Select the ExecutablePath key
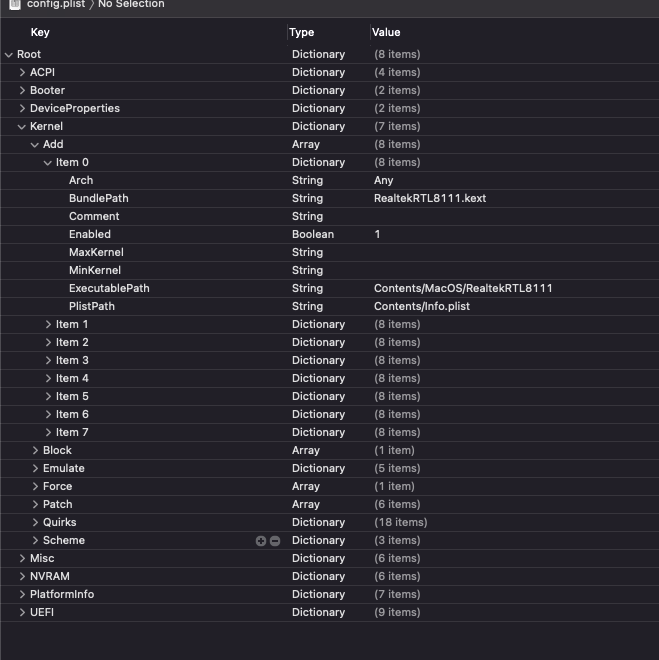The image size is (659, 660). (x=109, y=289)
